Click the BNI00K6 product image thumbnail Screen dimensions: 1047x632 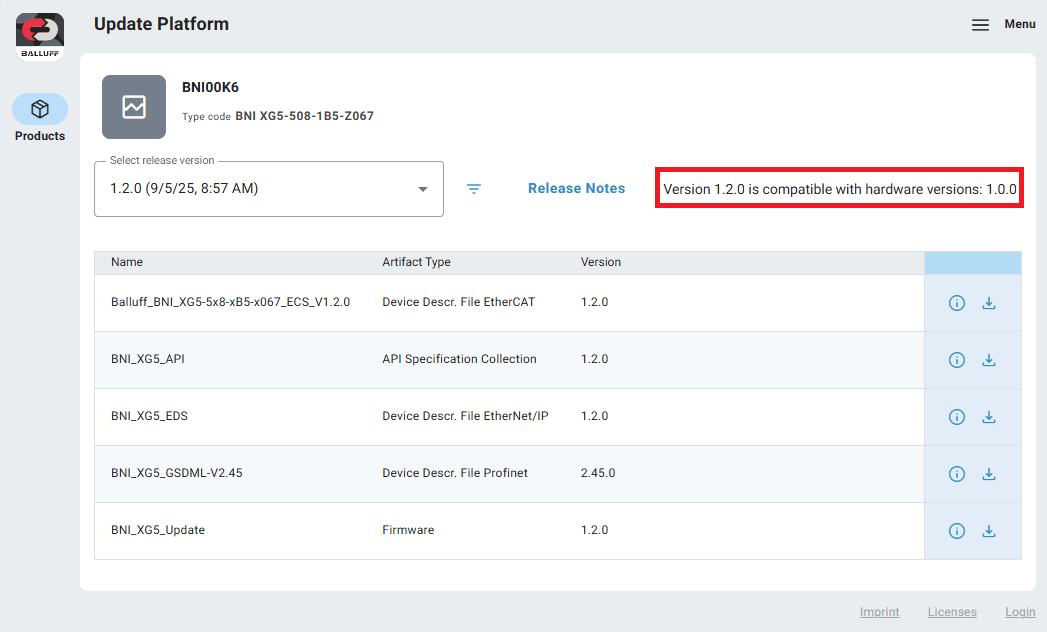[x=134, y=107]
